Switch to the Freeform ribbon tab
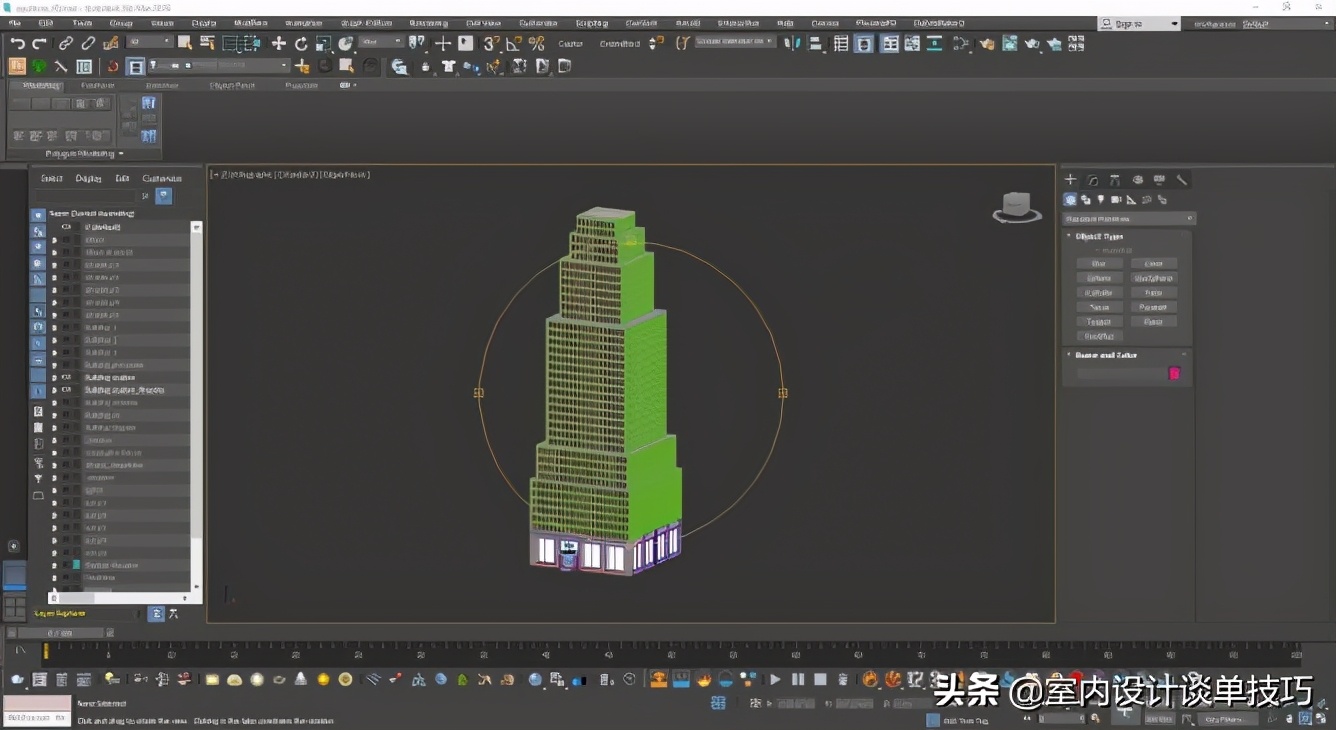This screenshot has height=730, width=1336. click(97, 86)
